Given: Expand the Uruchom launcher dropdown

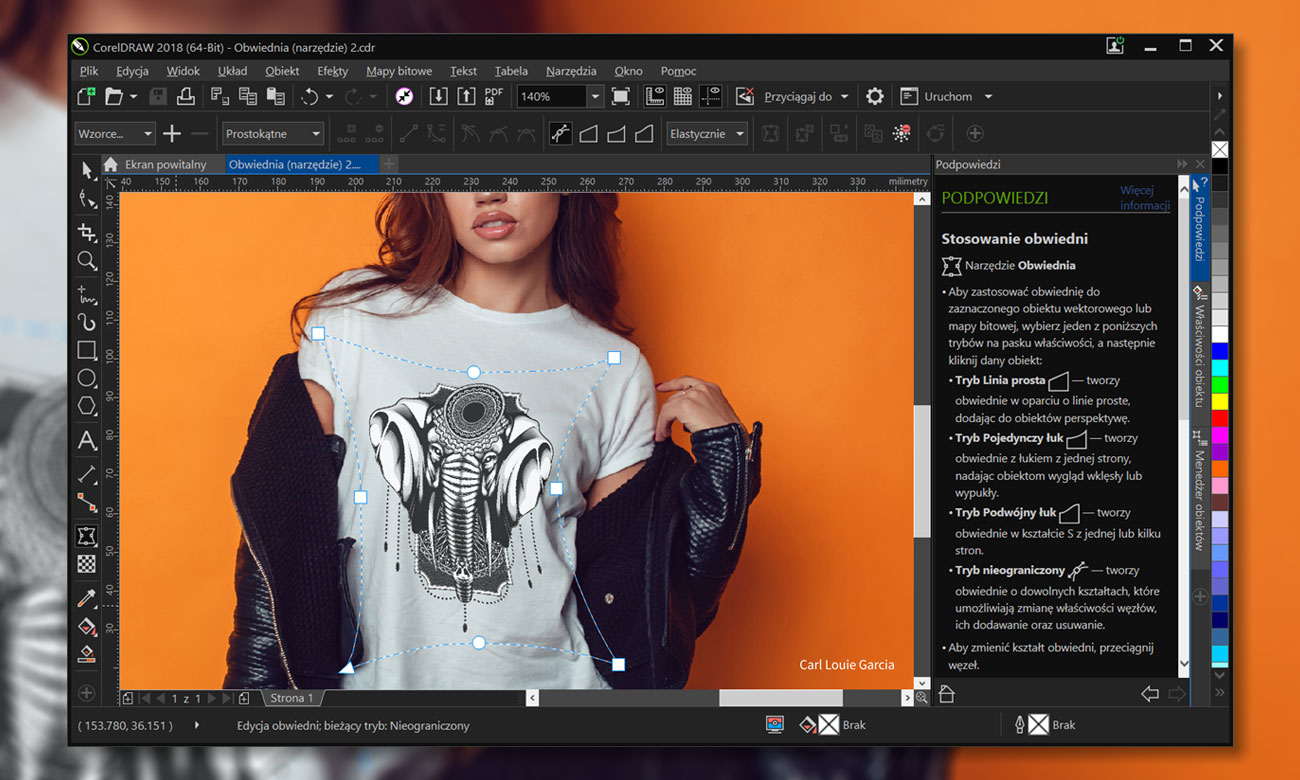Looking at the screenshot, I should [988, 97].
